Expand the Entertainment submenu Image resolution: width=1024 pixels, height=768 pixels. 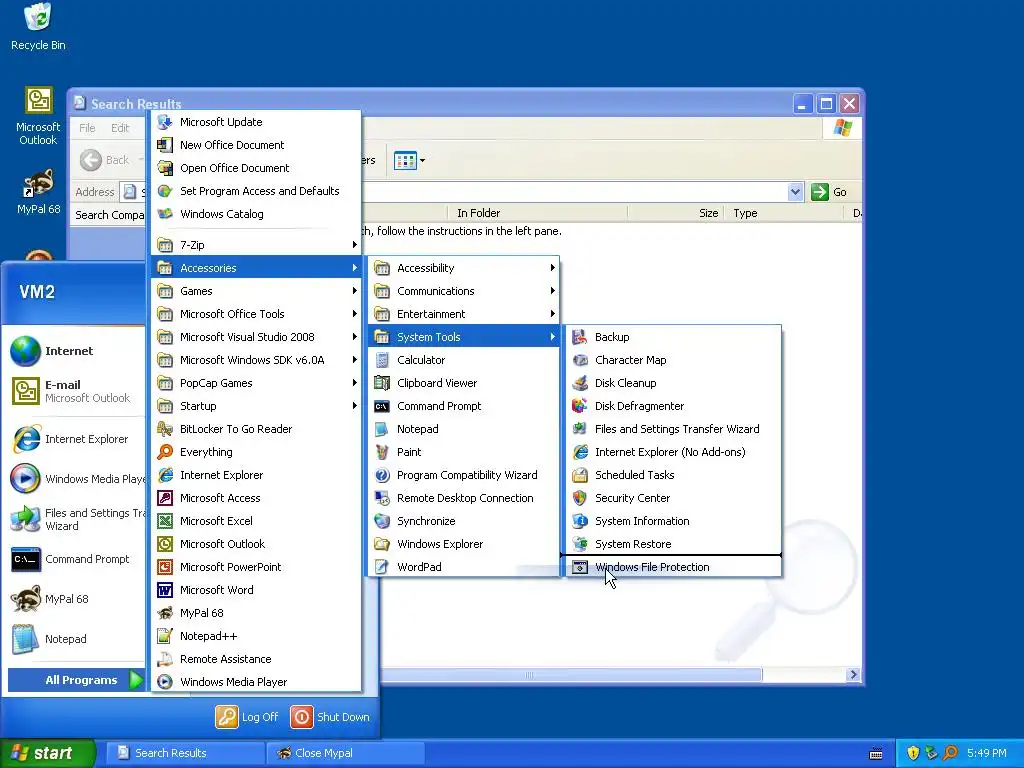464,314
